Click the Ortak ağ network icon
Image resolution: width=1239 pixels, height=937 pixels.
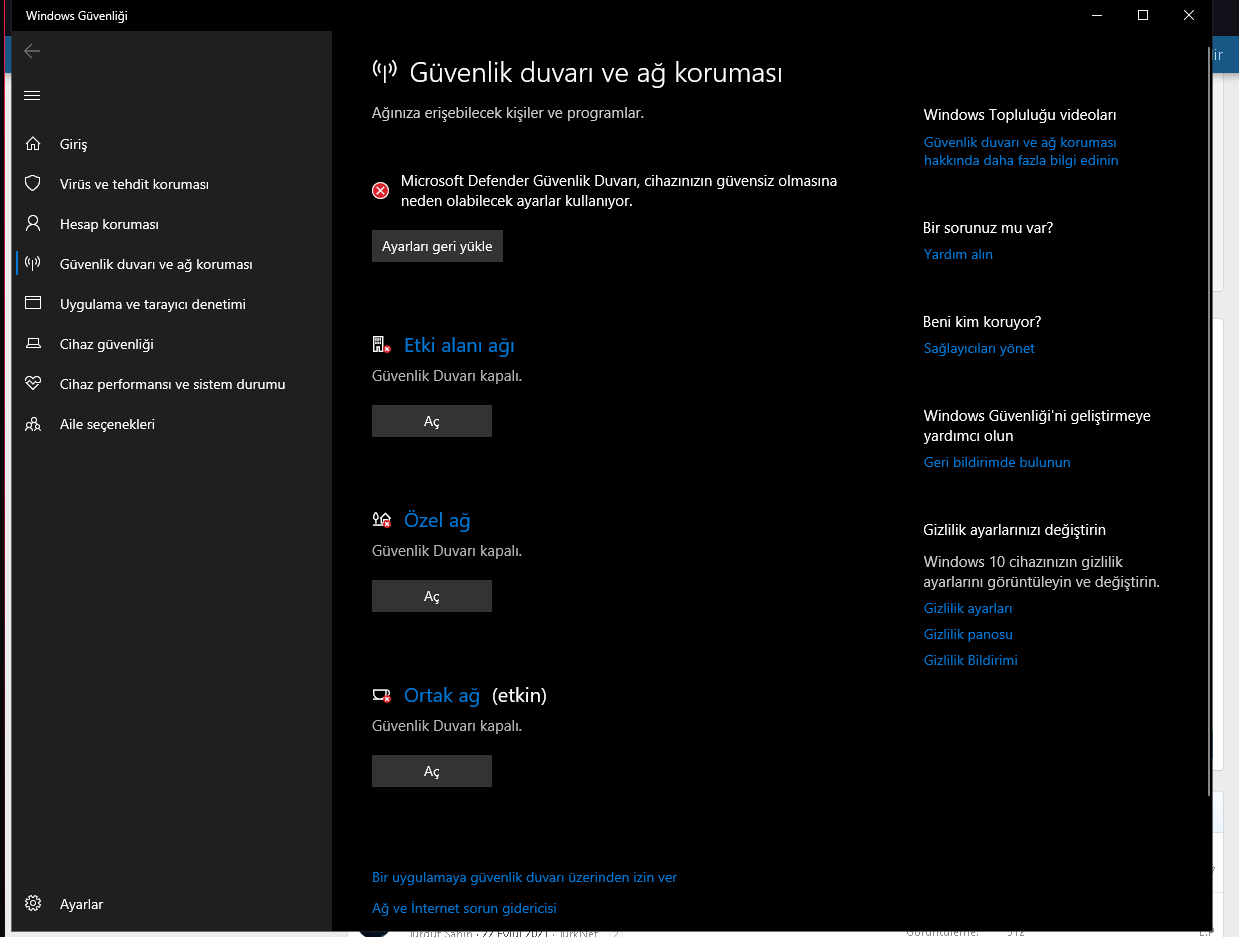click(381, 695)
